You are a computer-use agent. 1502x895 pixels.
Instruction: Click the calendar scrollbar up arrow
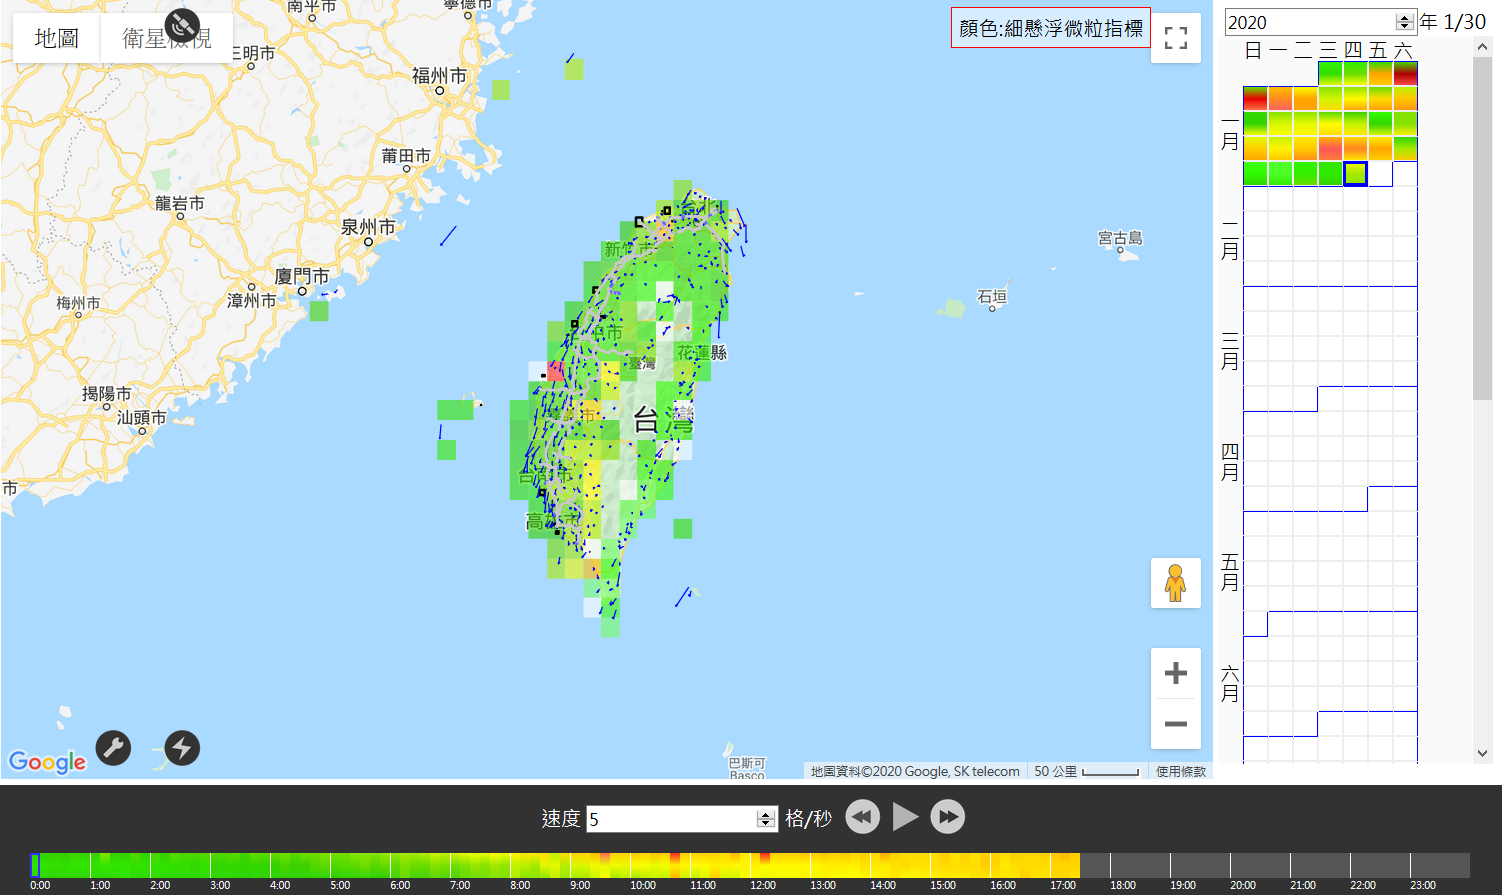click(1482, 46)
